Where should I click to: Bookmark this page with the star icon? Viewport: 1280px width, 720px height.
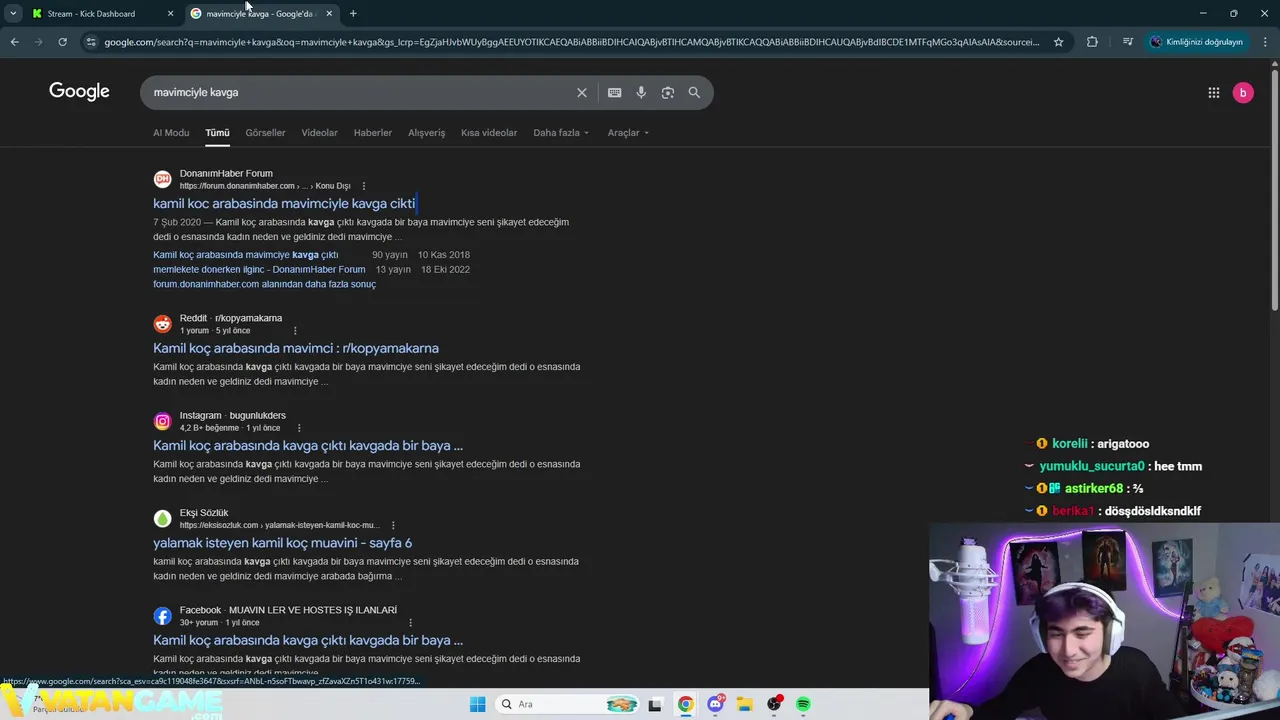(1058, 42)
